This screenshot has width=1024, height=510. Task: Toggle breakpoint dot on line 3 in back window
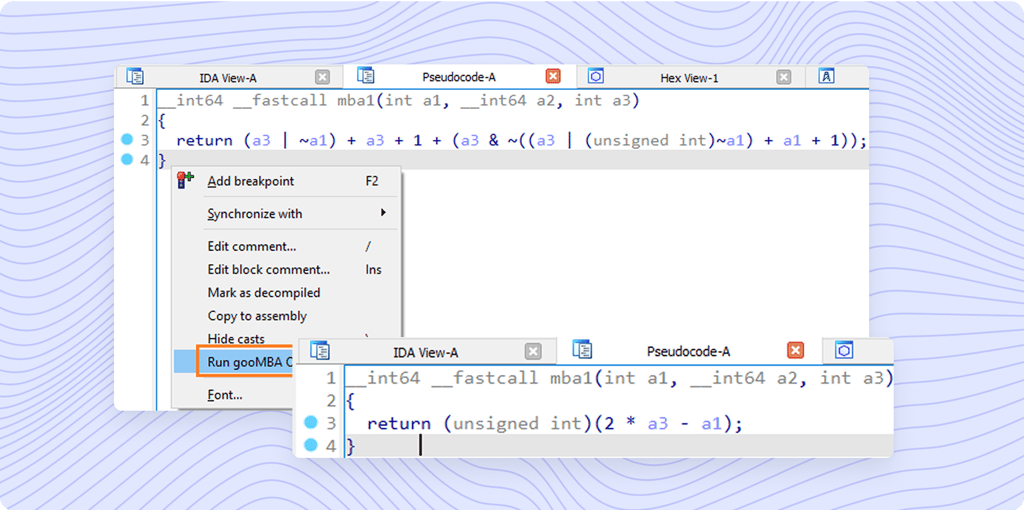[x=127, y=139]
